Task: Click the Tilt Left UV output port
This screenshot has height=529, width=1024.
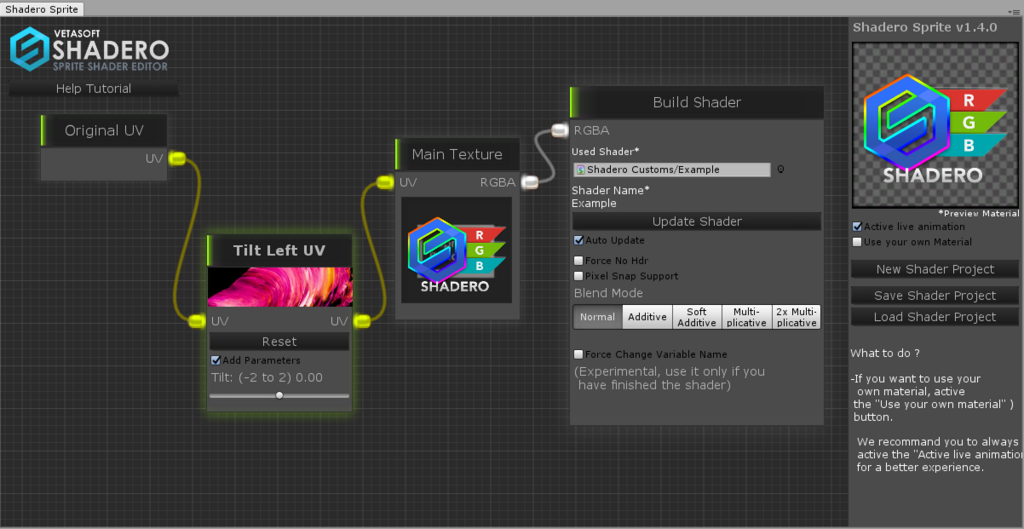Action: pos(362,321)
